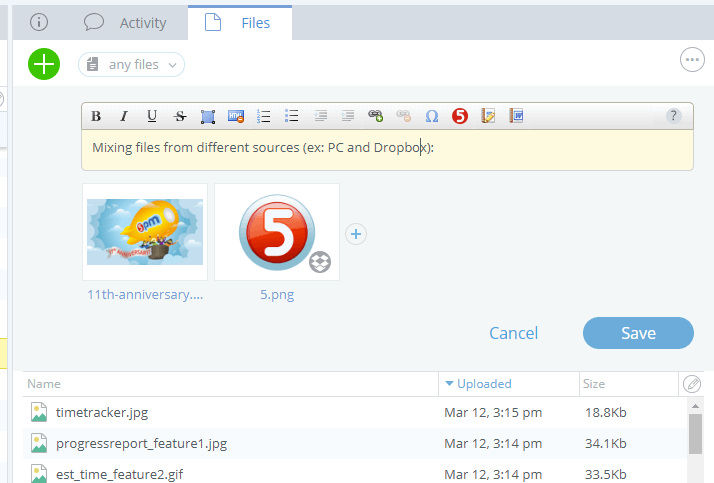Switch to the Activity tab
Image resolution: width=714 pixels, height=483 pixels.
point(125,23)
